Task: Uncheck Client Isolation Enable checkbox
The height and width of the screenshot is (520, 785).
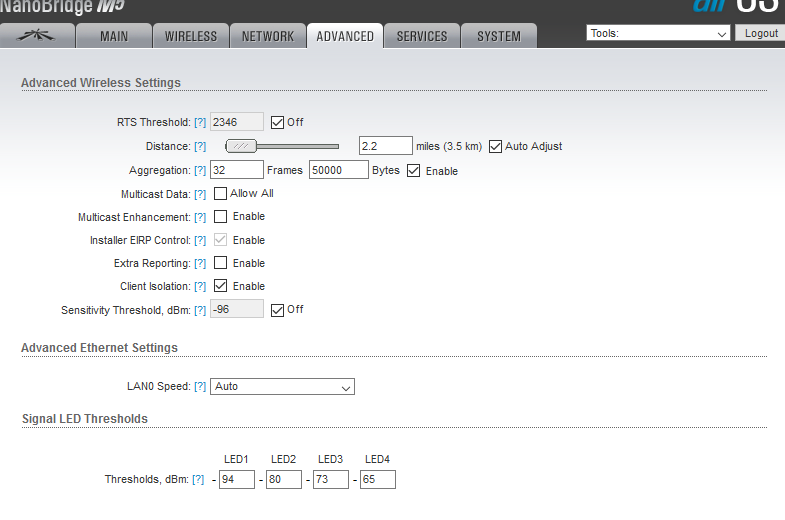Action: [221, 286]
